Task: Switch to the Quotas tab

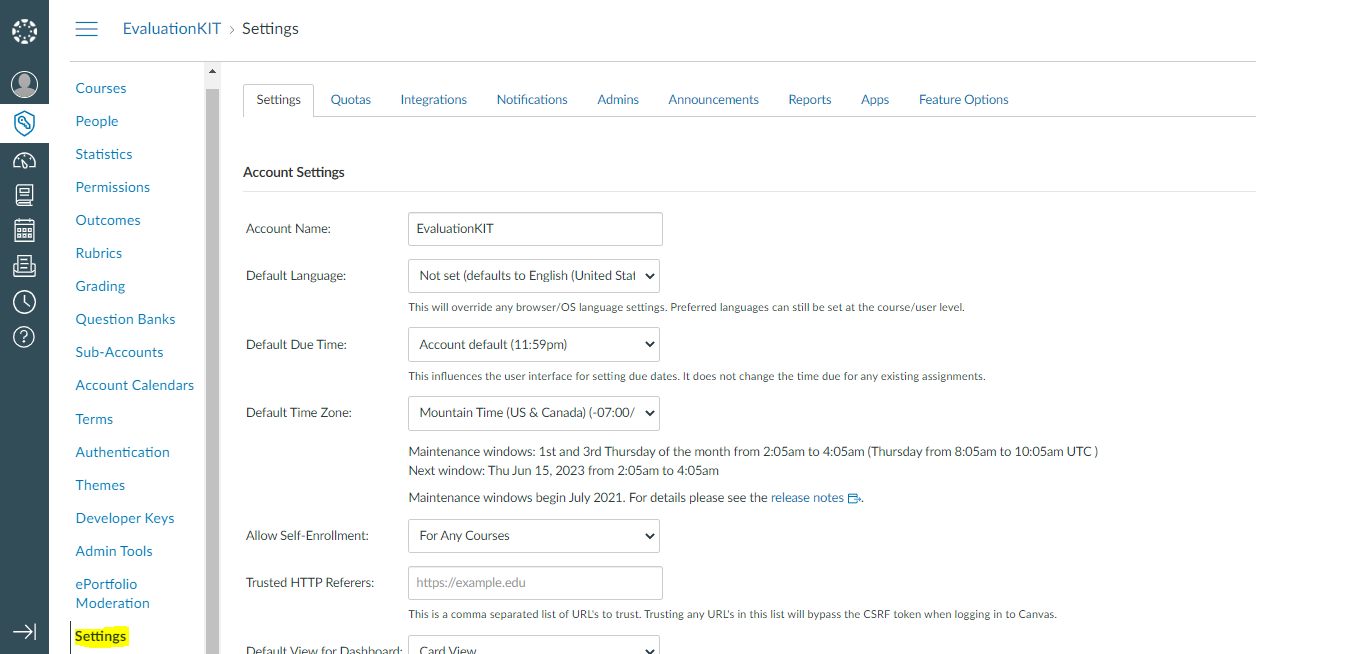Action: (x=350, y=99)
